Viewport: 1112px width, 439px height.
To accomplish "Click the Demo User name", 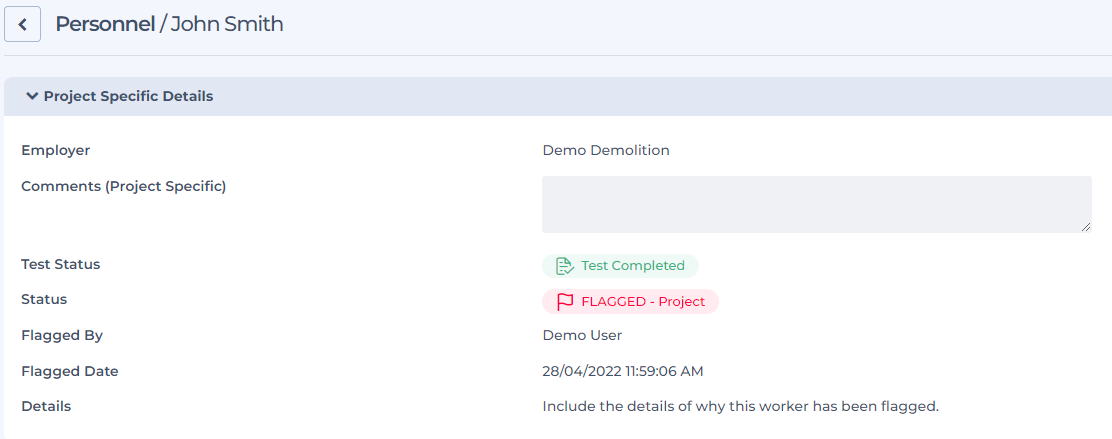I will [x=582, y=336].
